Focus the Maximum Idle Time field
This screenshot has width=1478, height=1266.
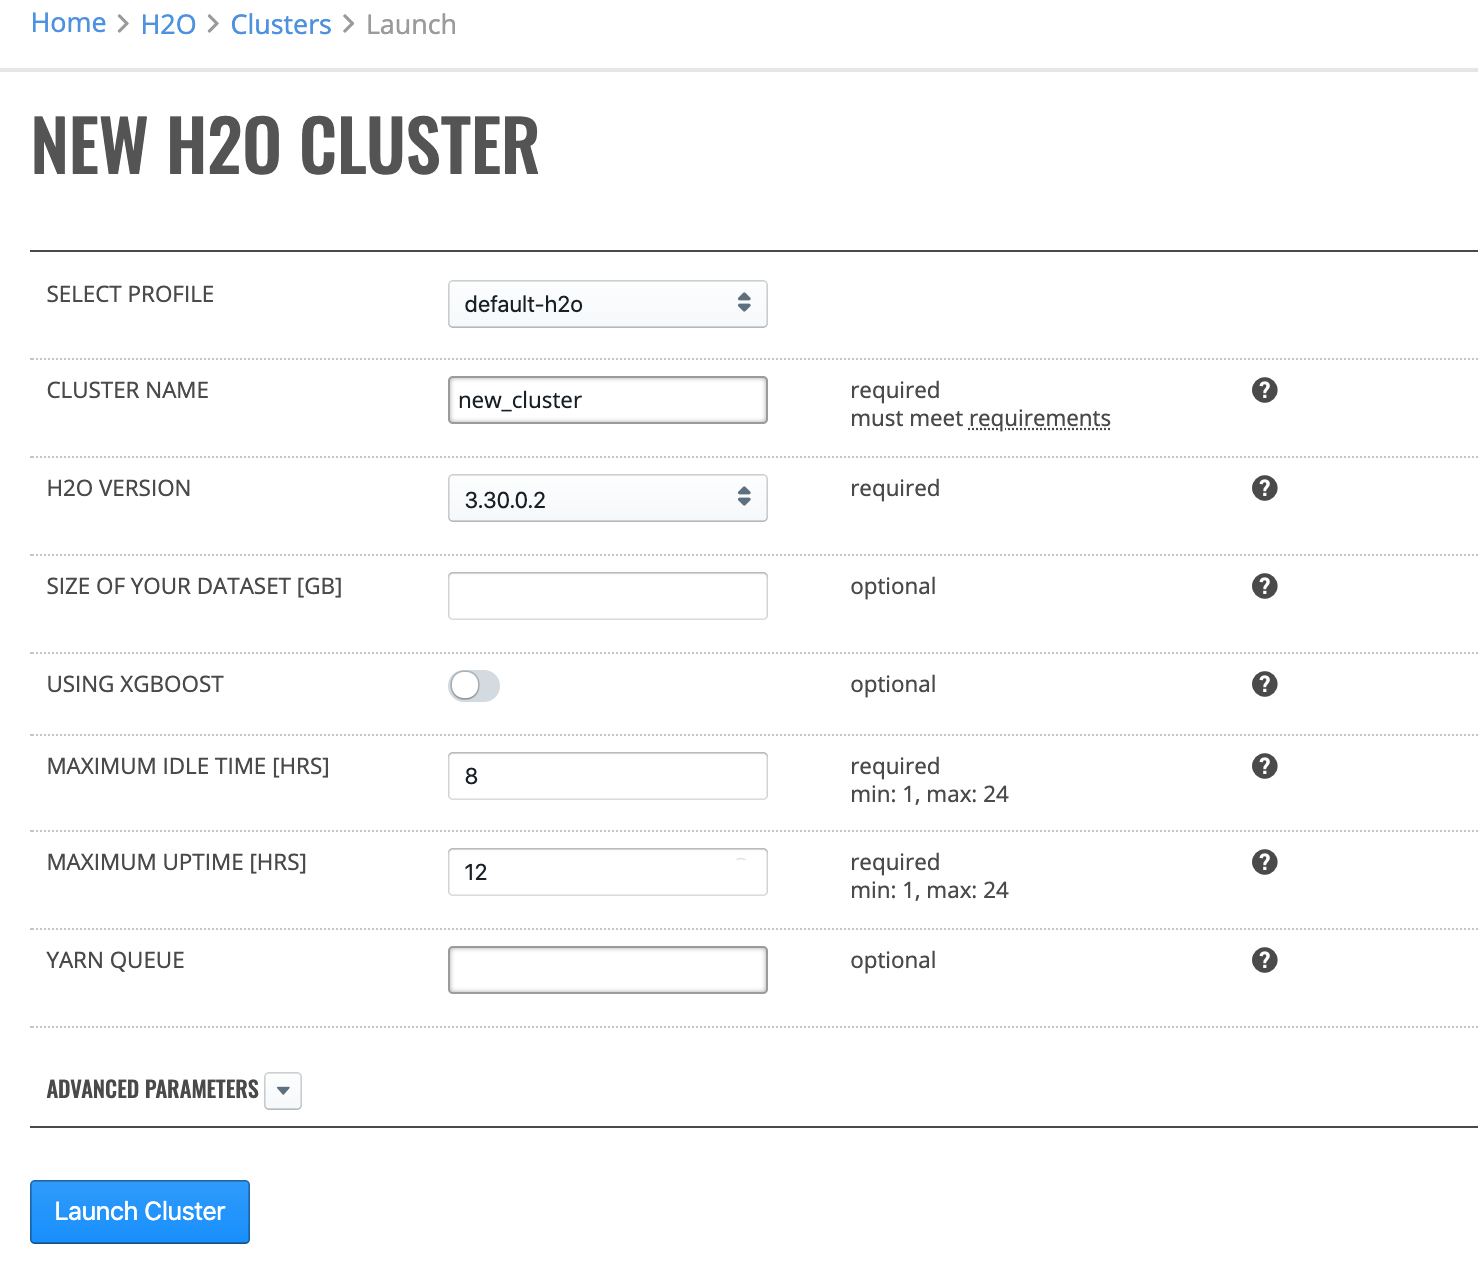click(608, 776)
